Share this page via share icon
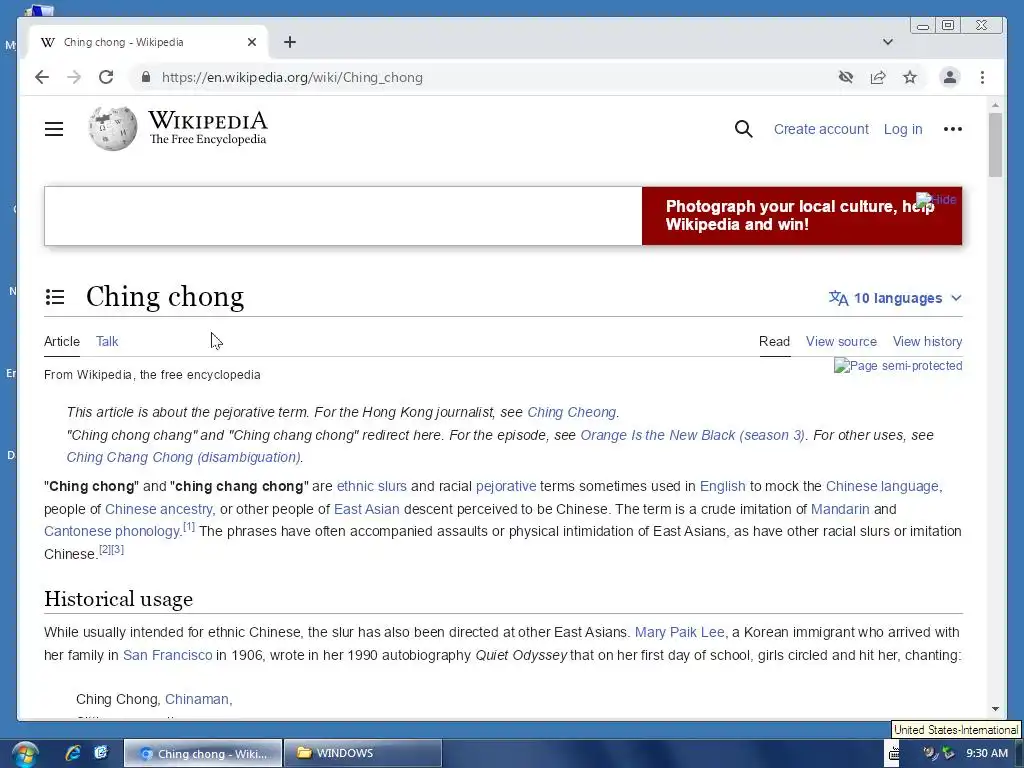Screen dimensions: 1024x768 878,77
